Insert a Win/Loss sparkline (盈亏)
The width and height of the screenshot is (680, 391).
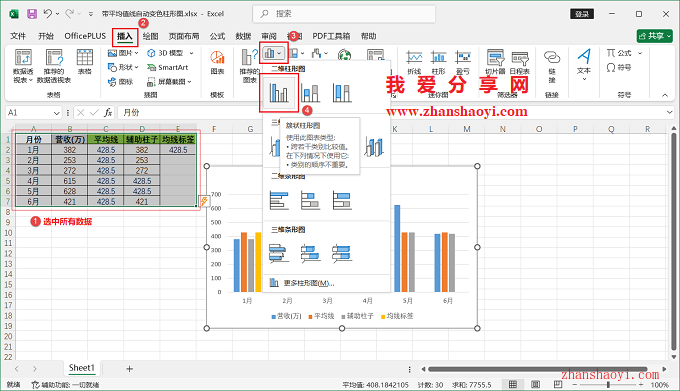click(463, 62)
